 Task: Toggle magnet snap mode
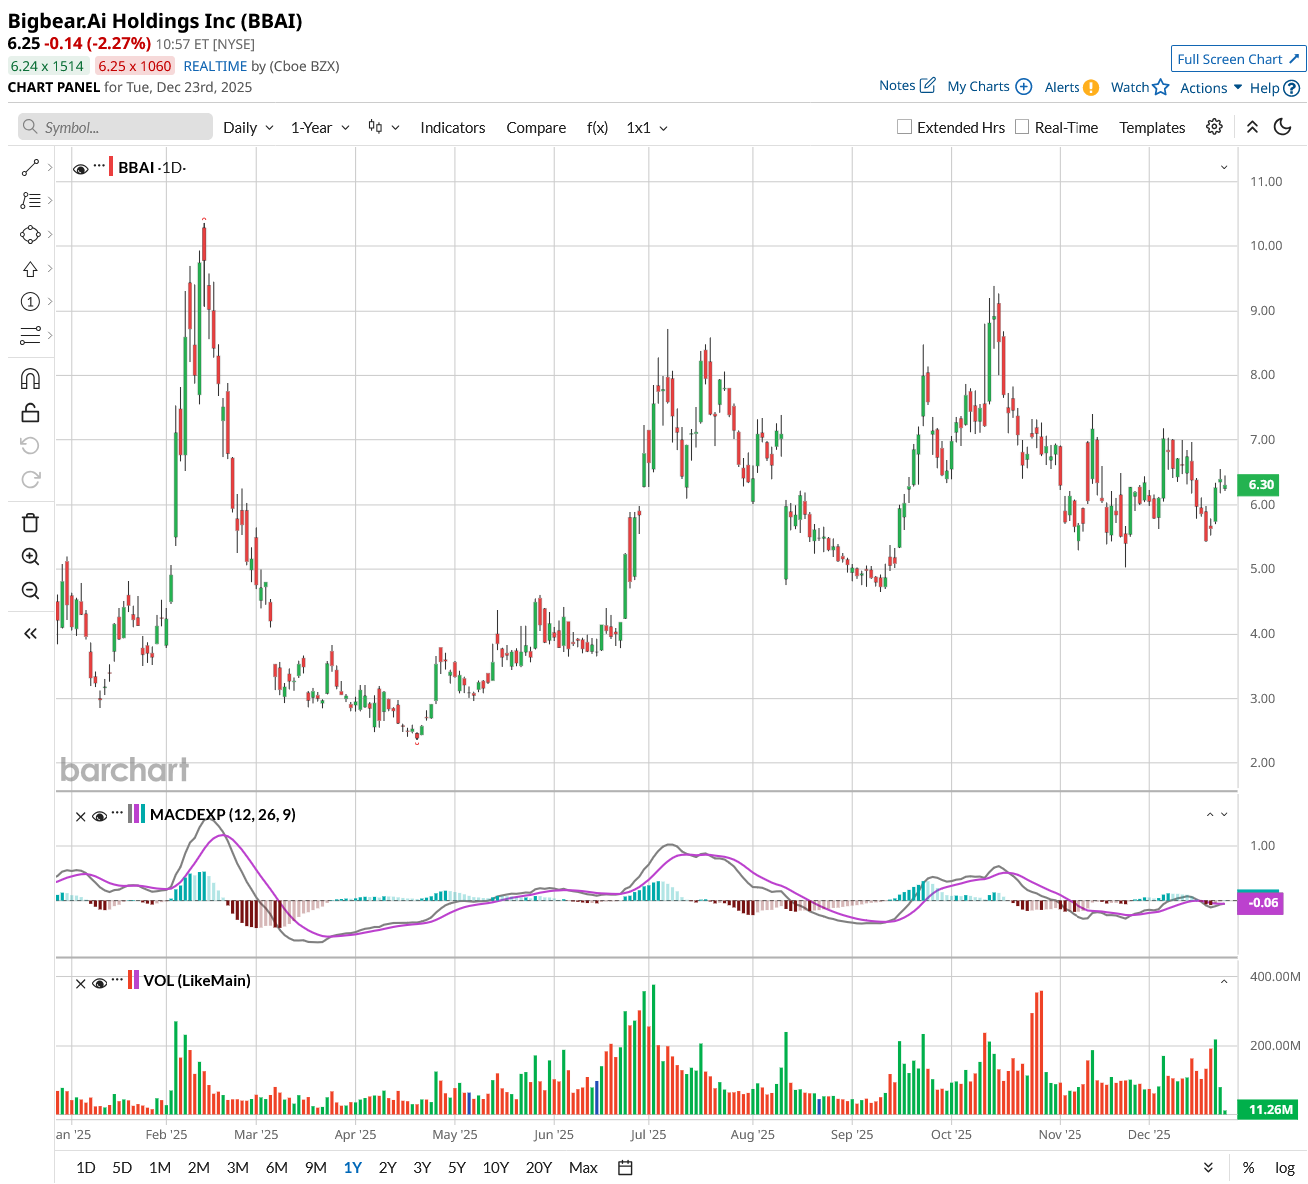click(x=30, y=378)
